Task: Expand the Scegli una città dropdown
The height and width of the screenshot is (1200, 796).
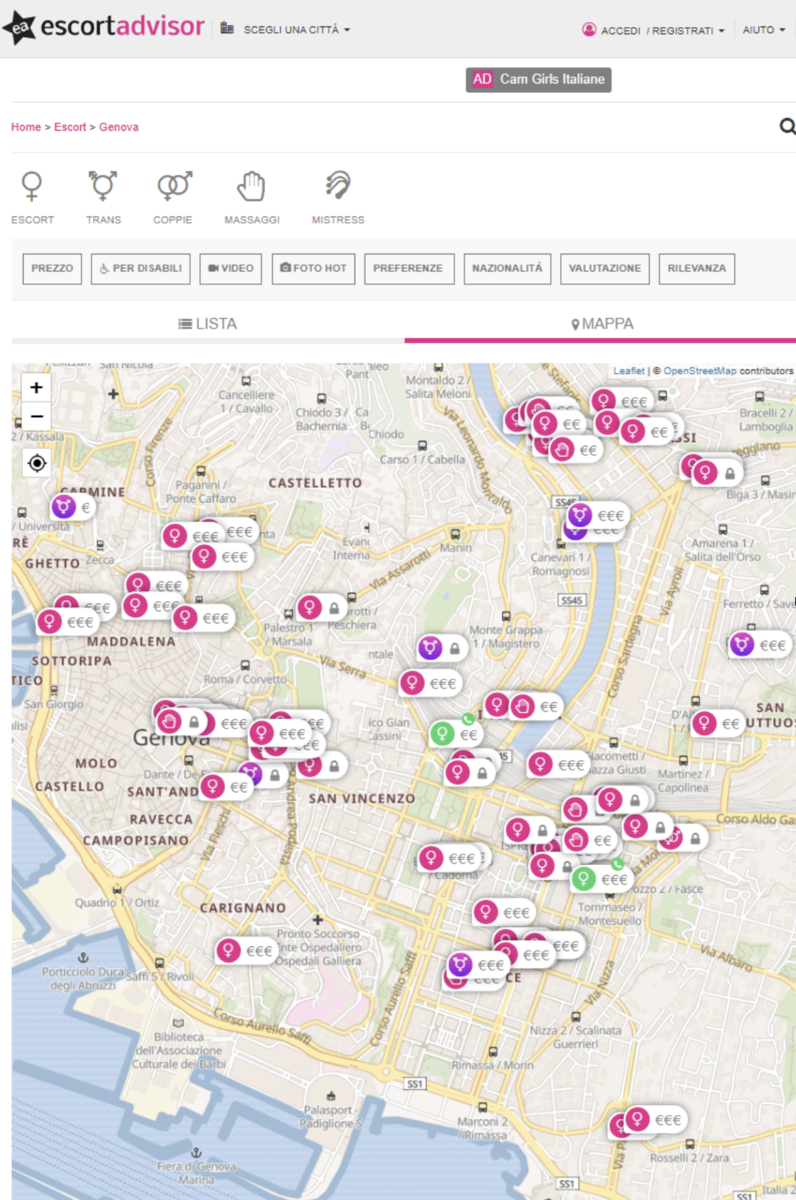Action: click(x=286, y=30)
